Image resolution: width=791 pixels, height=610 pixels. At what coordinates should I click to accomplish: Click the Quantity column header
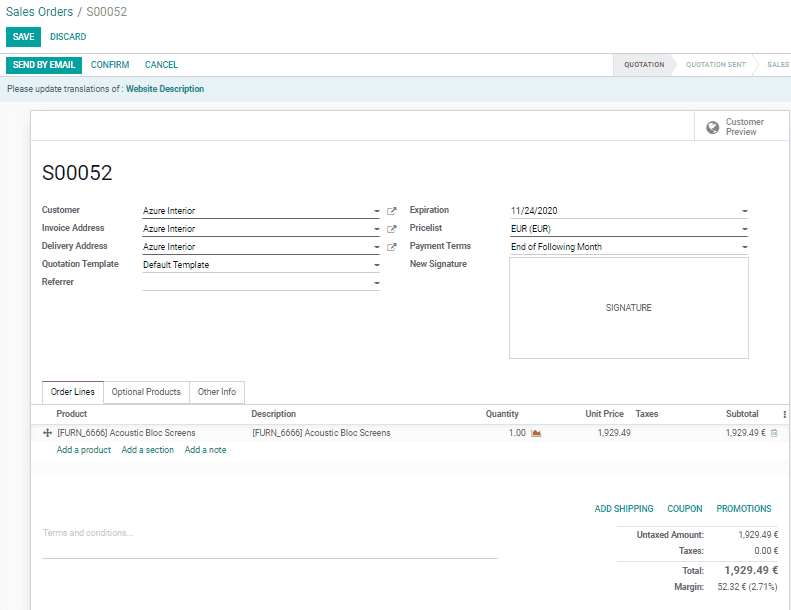click(502, 414)
